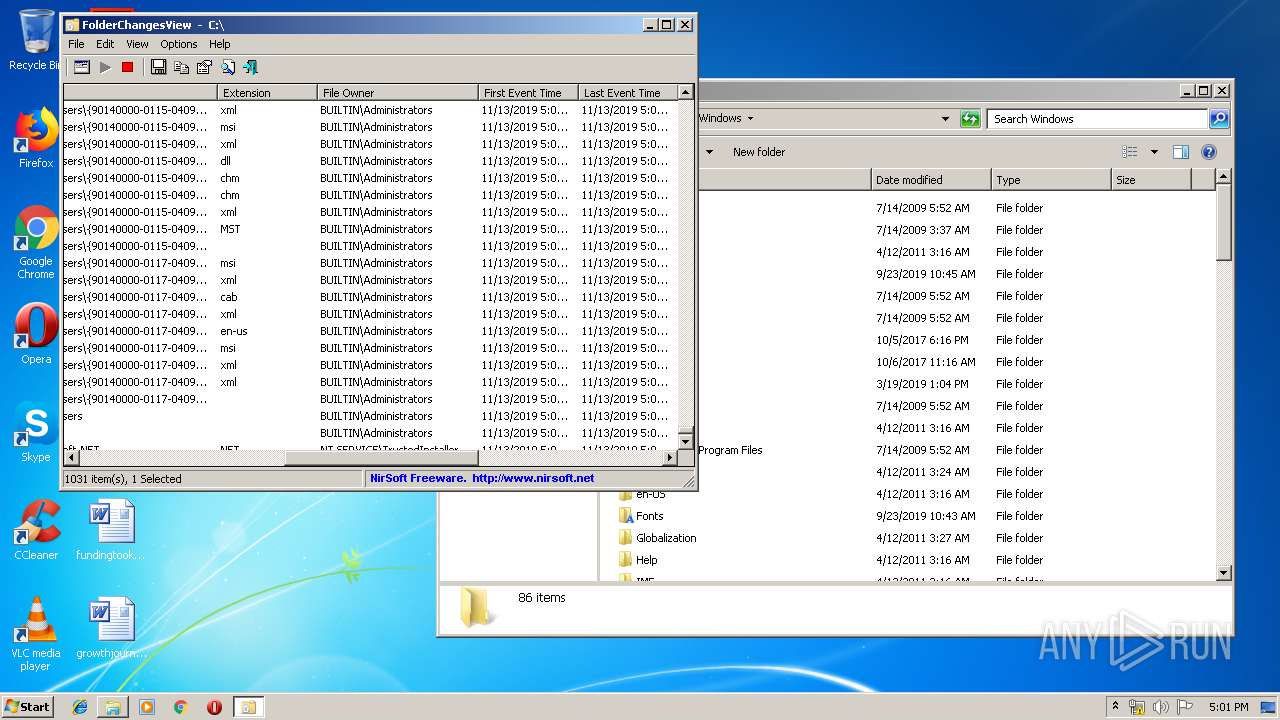Image resolution: width=1280 pixels, height=720 pixels.
Task: Open the Edit menu
Action: click(x=105, y=44)
